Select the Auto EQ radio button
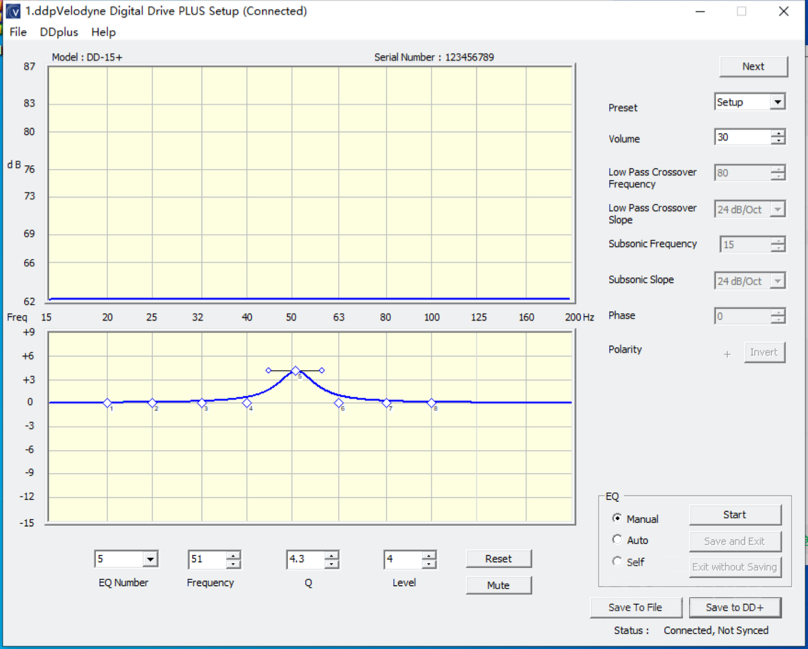Viewport: 808px width, 649px height. tap(616, 539)
